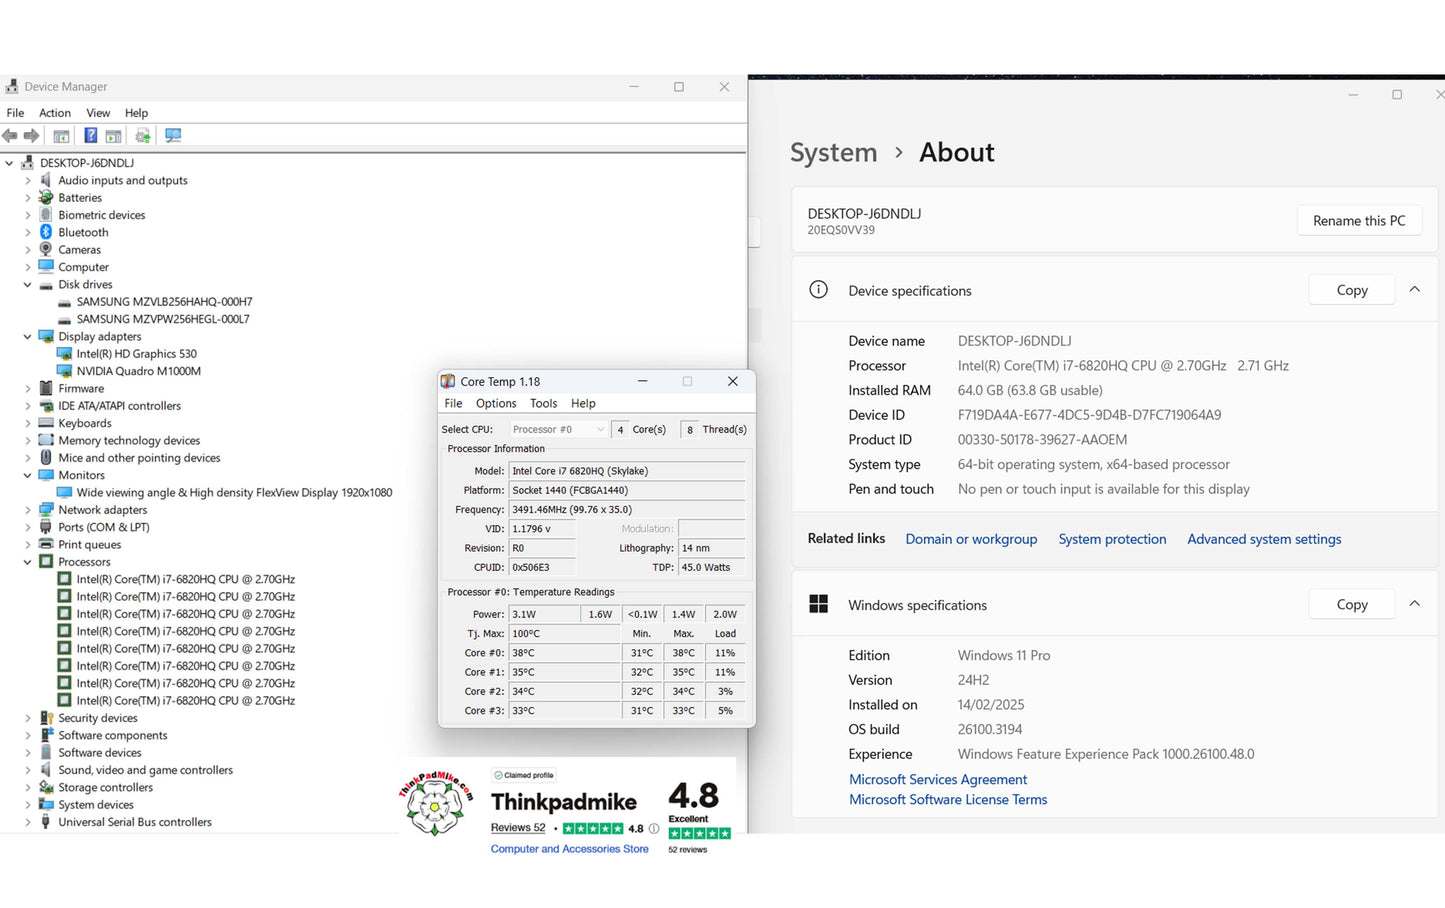Open the File menu in Device Manager
The width and height of the screenshot is (1445, 908).
point(15,113)
